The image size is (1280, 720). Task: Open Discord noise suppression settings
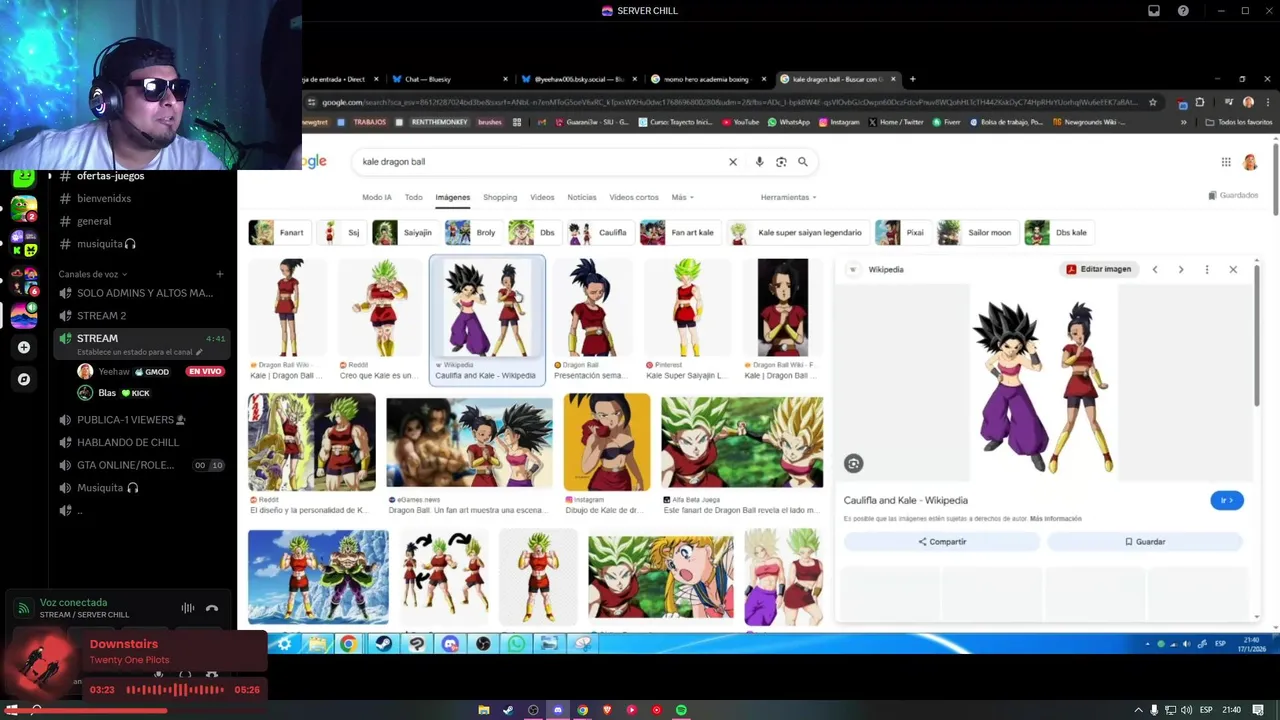pos(187,608)
